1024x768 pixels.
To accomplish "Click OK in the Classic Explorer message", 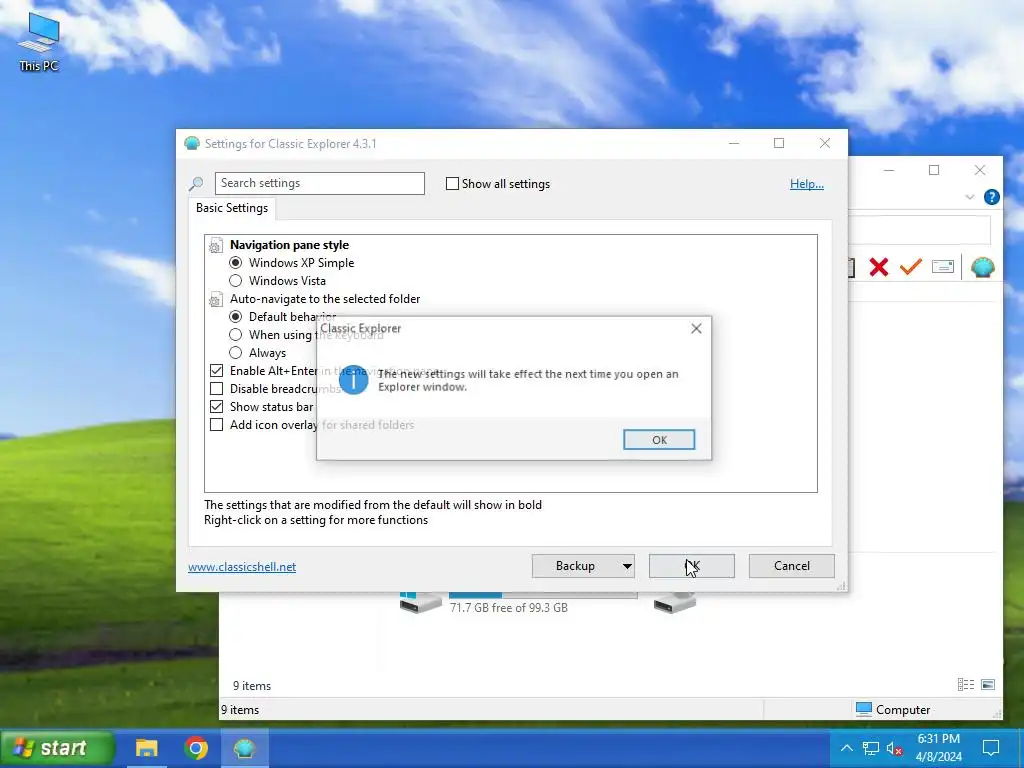I will [659, 440].
